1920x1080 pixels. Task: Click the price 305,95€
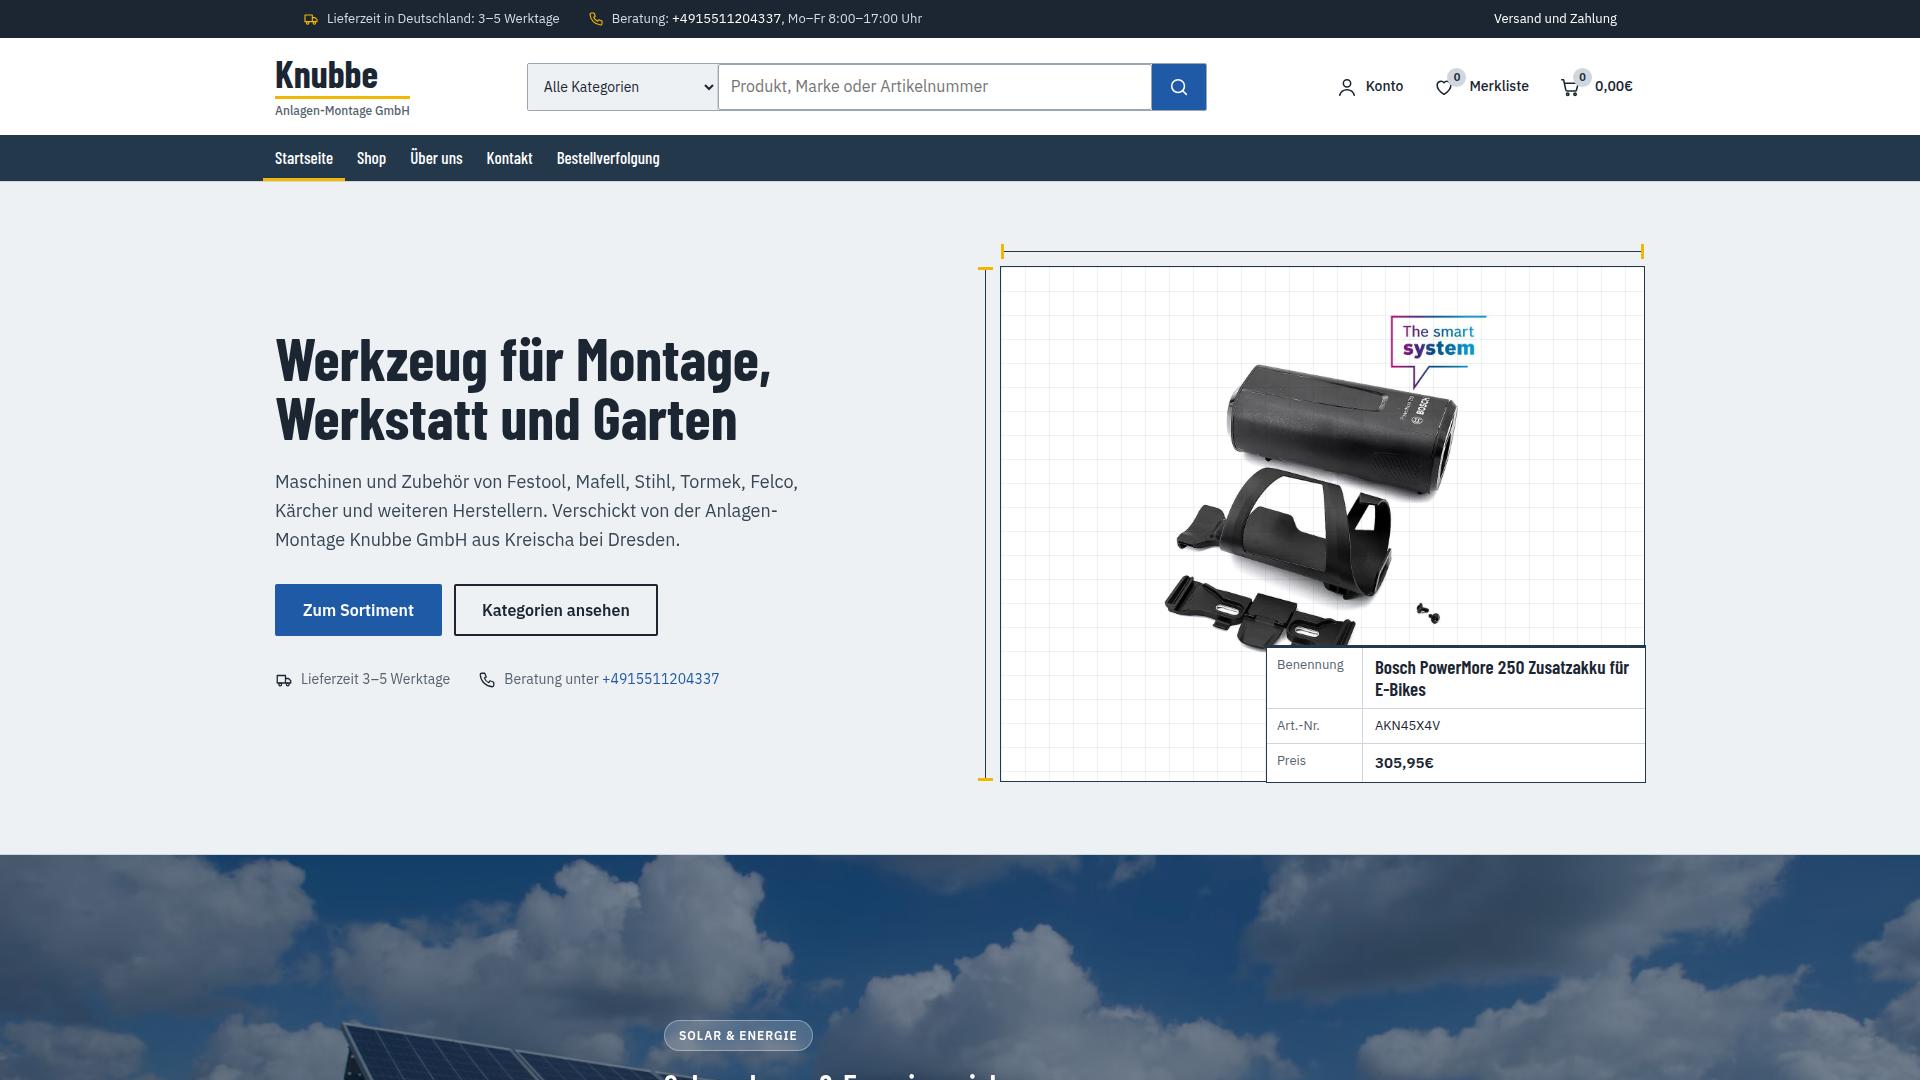click(1404, 763)
